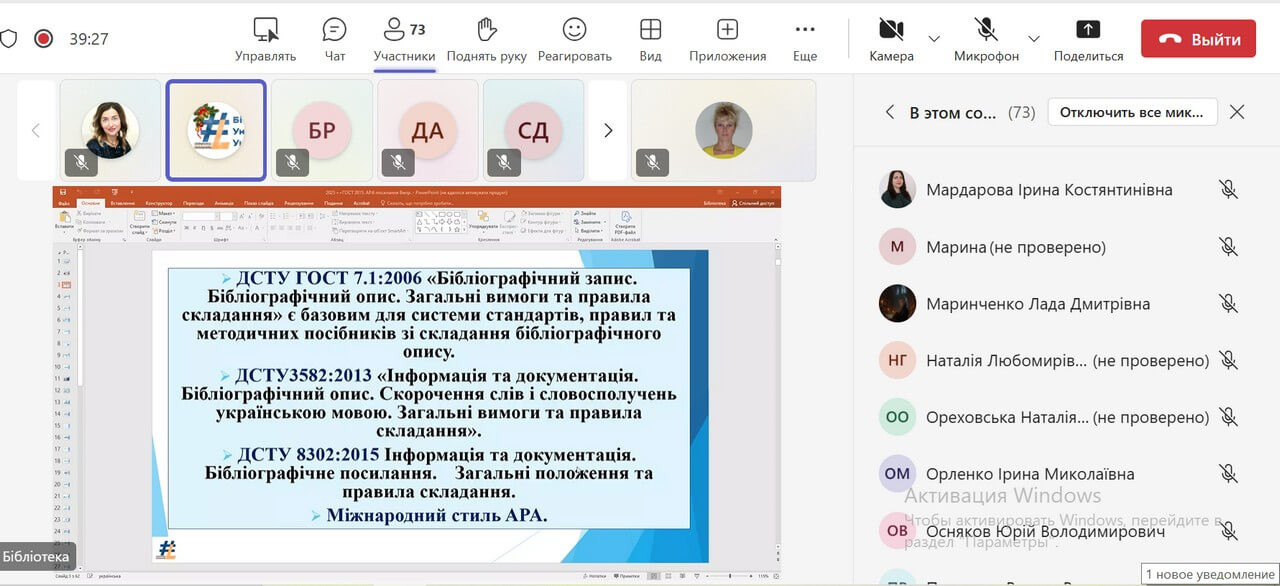Close the participants side panel
The image size is (1280, 586).
pyautogui.click(x=1237, y=112)
